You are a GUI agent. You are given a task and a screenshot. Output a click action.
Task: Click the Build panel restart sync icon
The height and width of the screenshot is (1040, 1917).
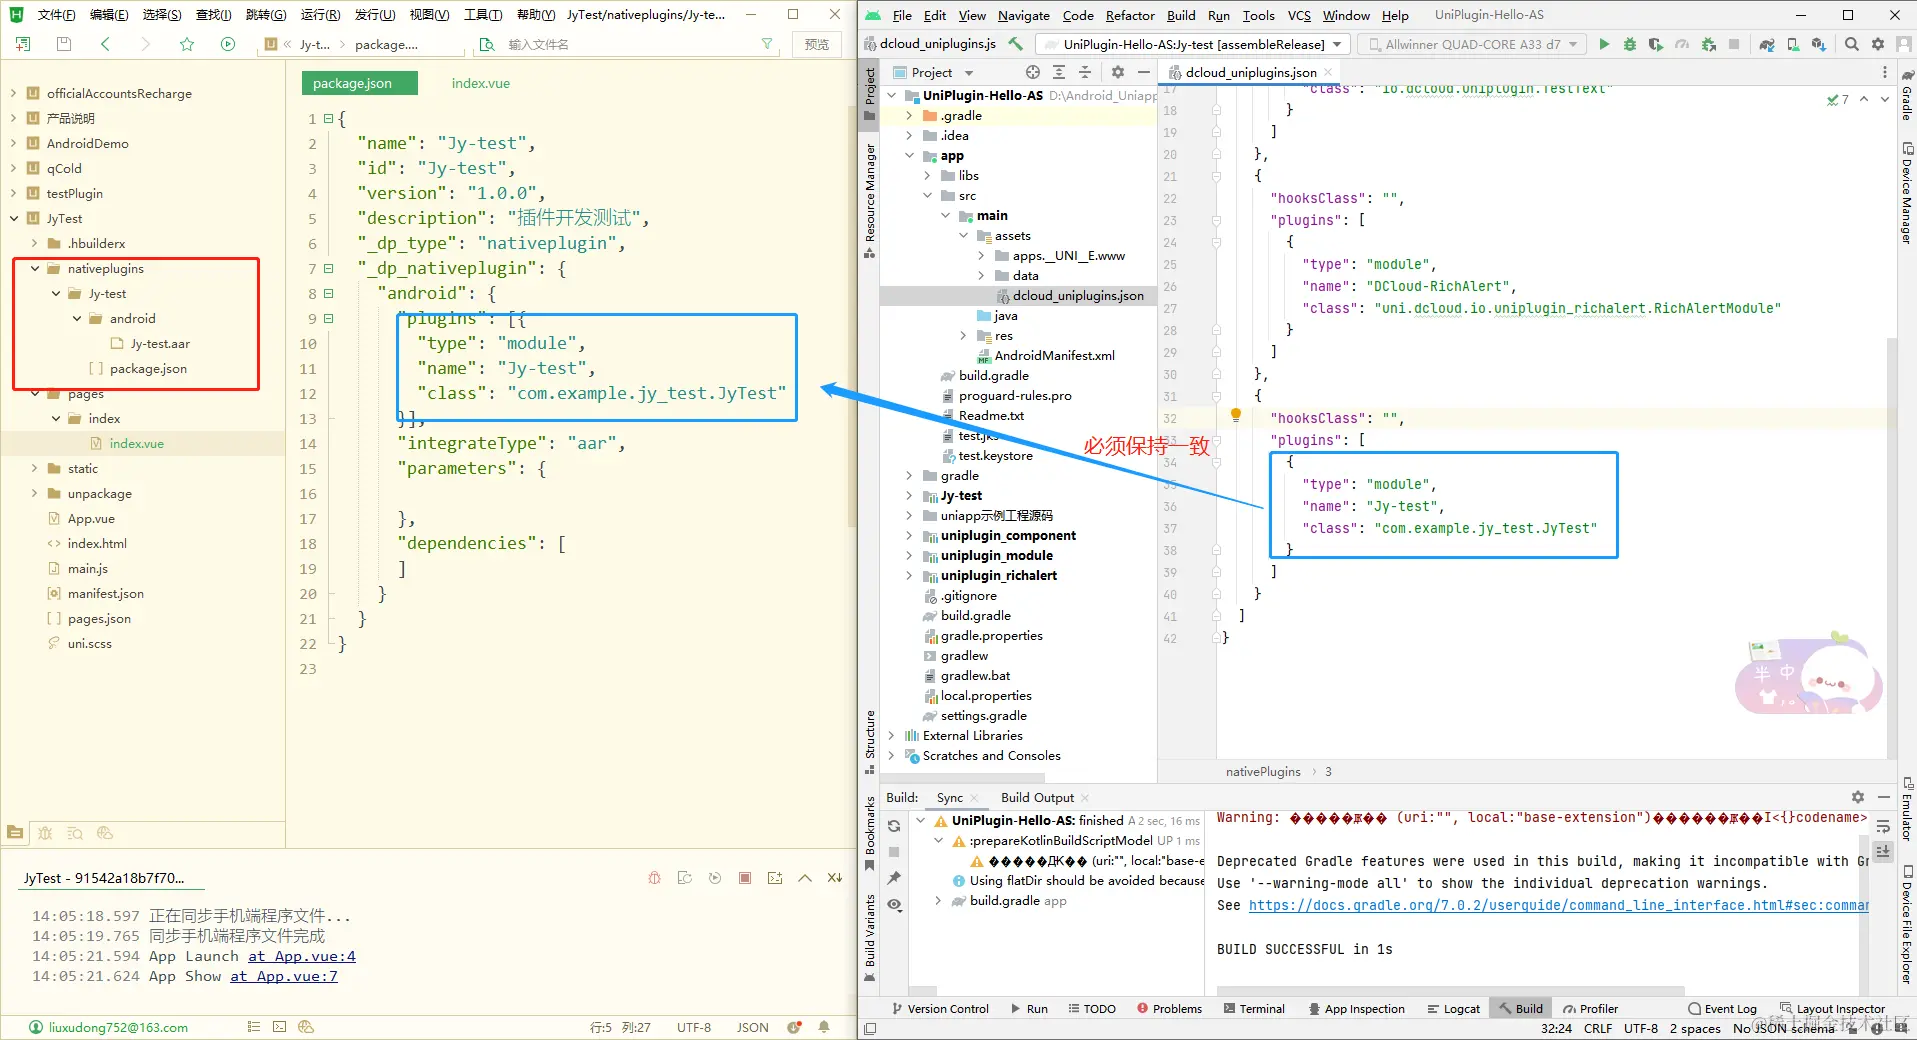point(894,826)
